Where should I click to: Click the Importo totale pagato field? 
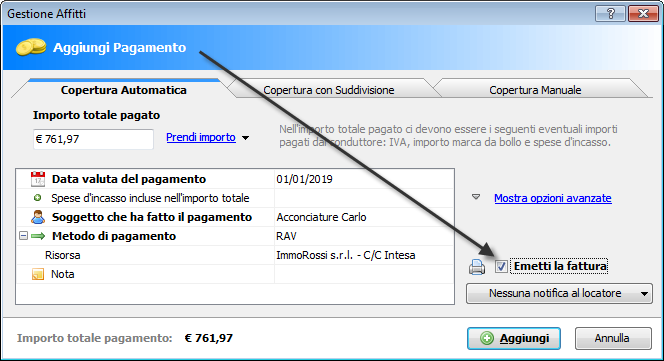93,139
